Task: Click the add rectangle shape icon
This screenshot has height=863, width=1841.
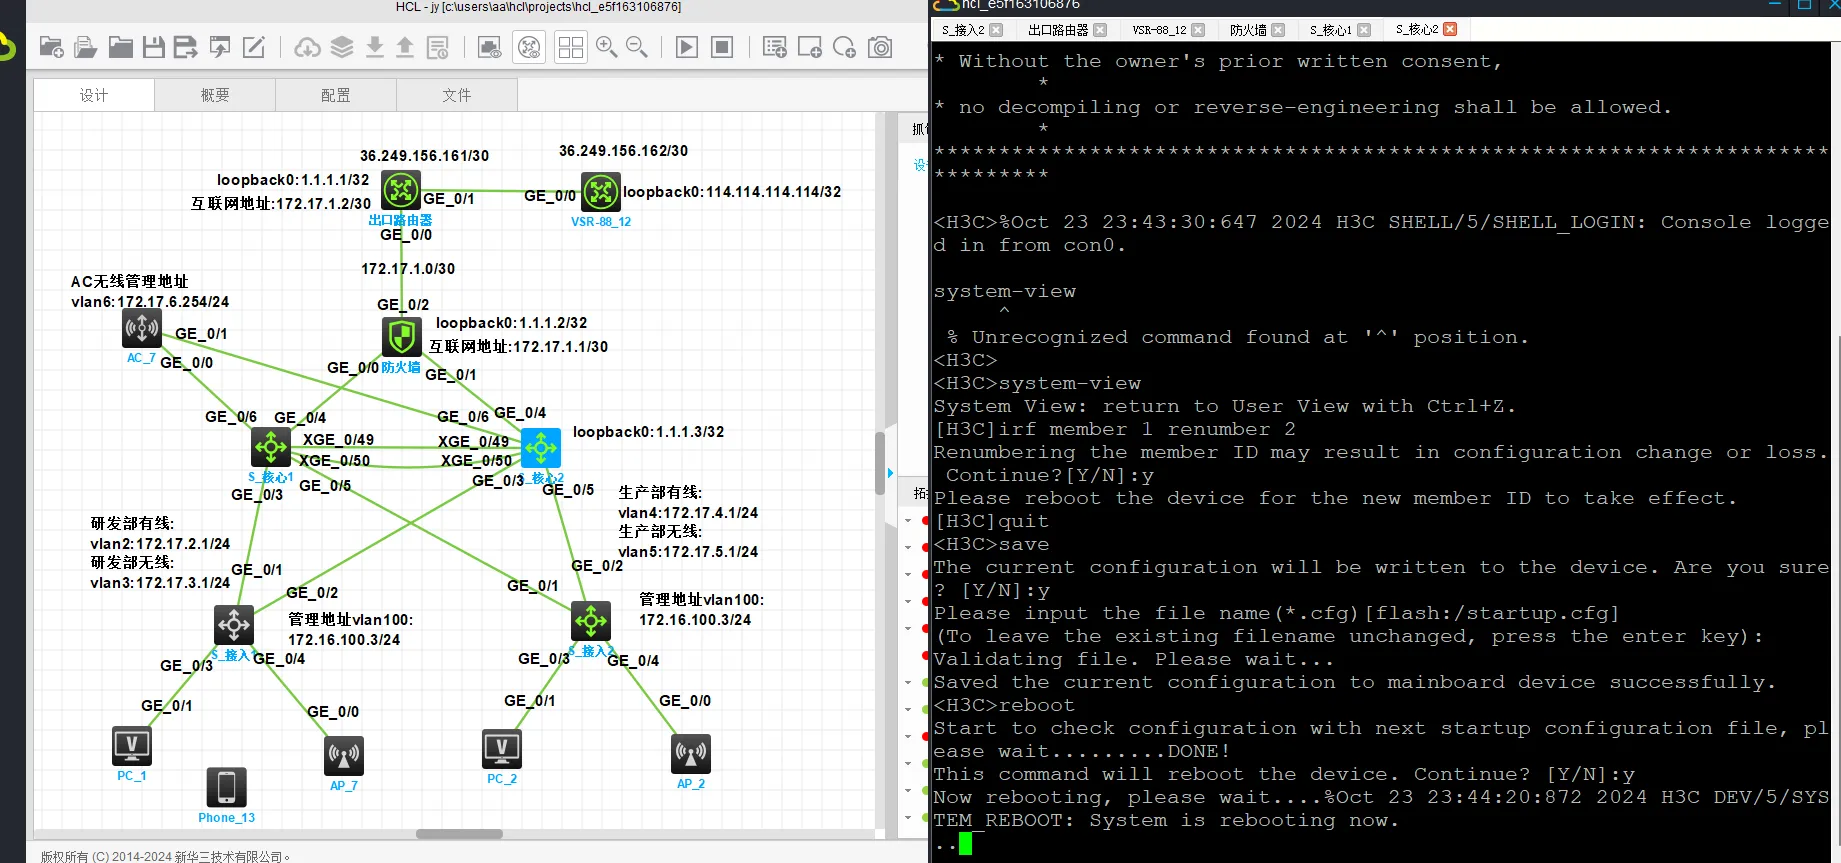Action: [810, 47]
